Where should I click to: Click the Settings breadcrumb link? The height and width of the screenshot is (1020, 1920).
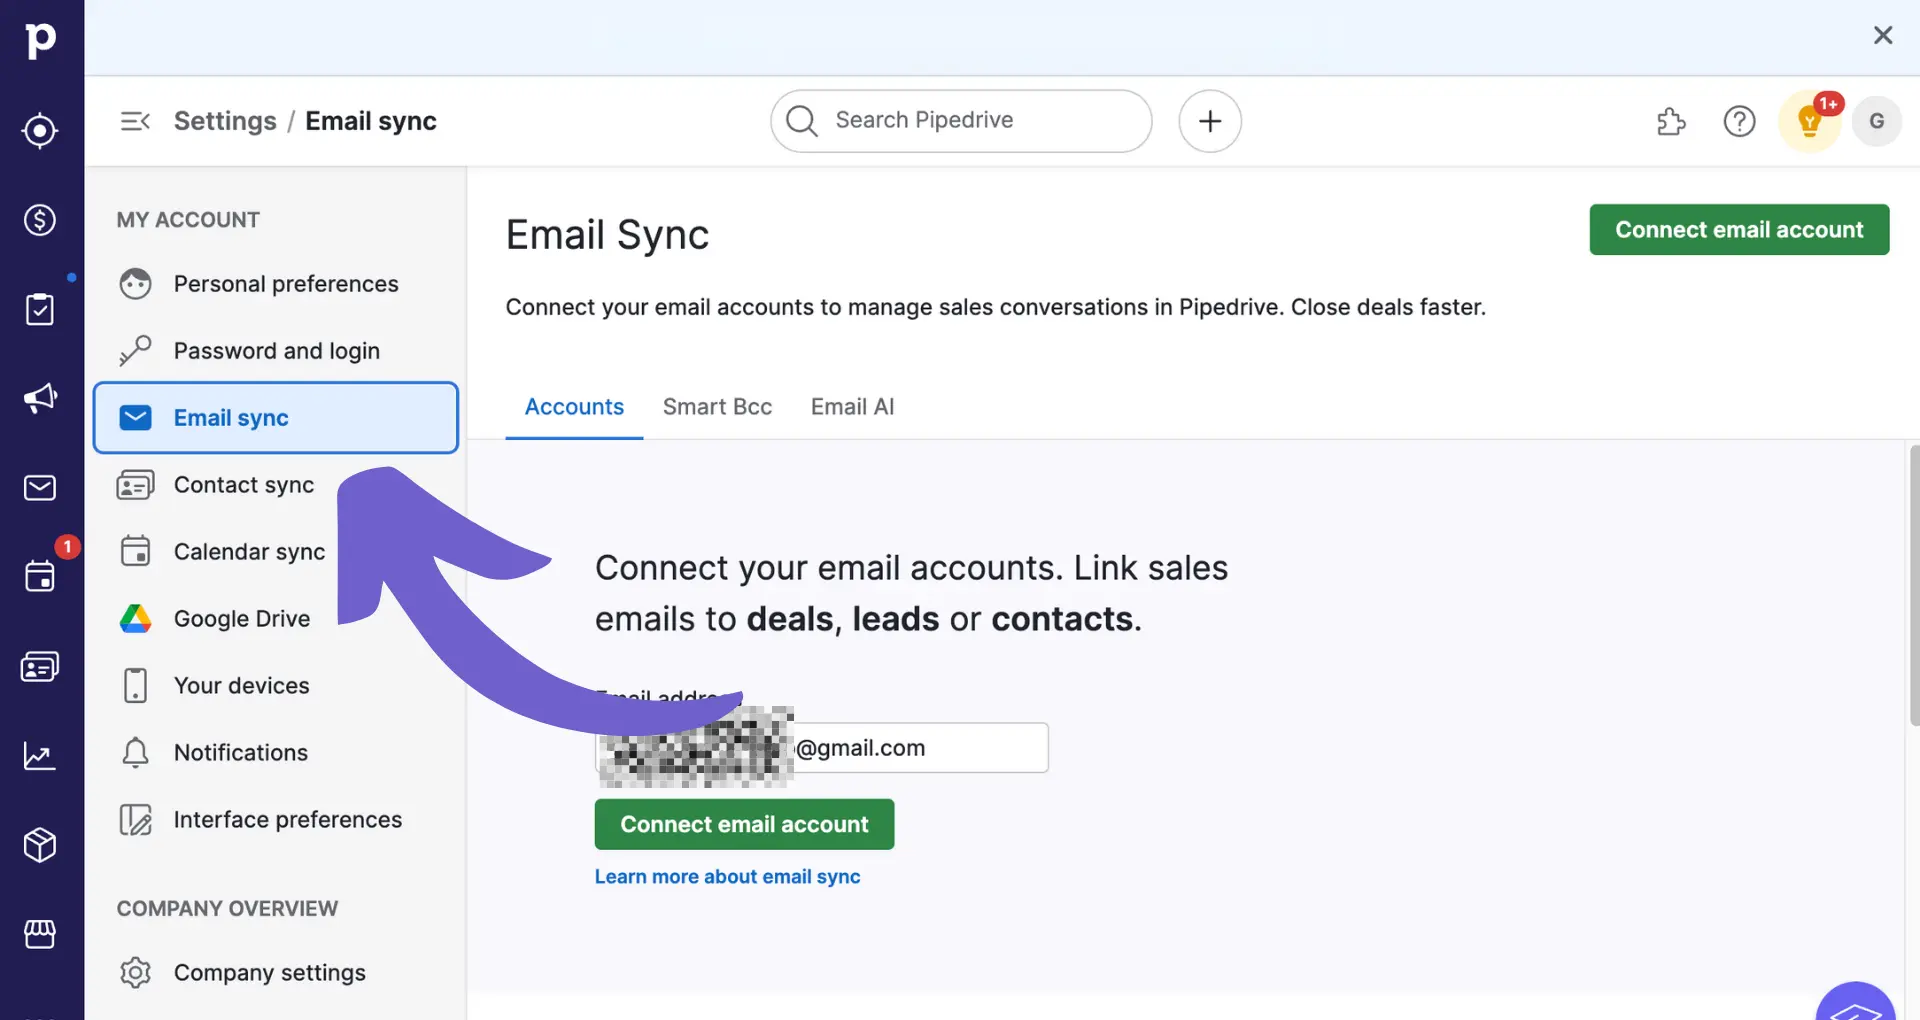[225, 121]
